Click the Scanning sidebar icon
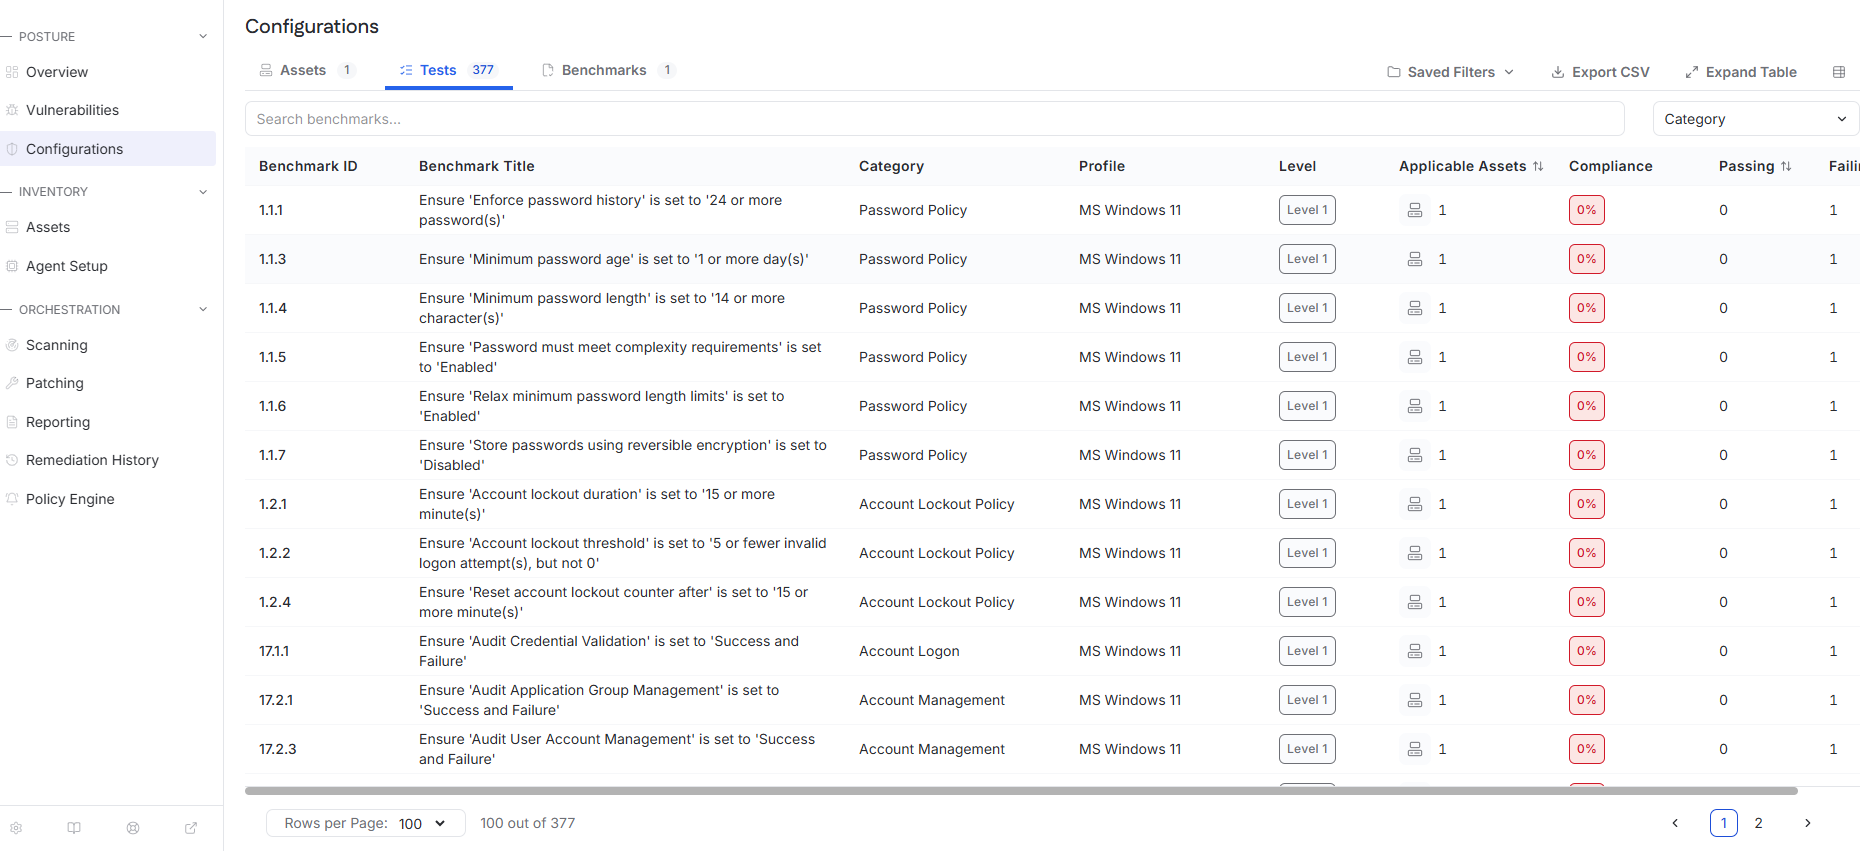This screenshot has width=1873, height=851. coord(12,345)
